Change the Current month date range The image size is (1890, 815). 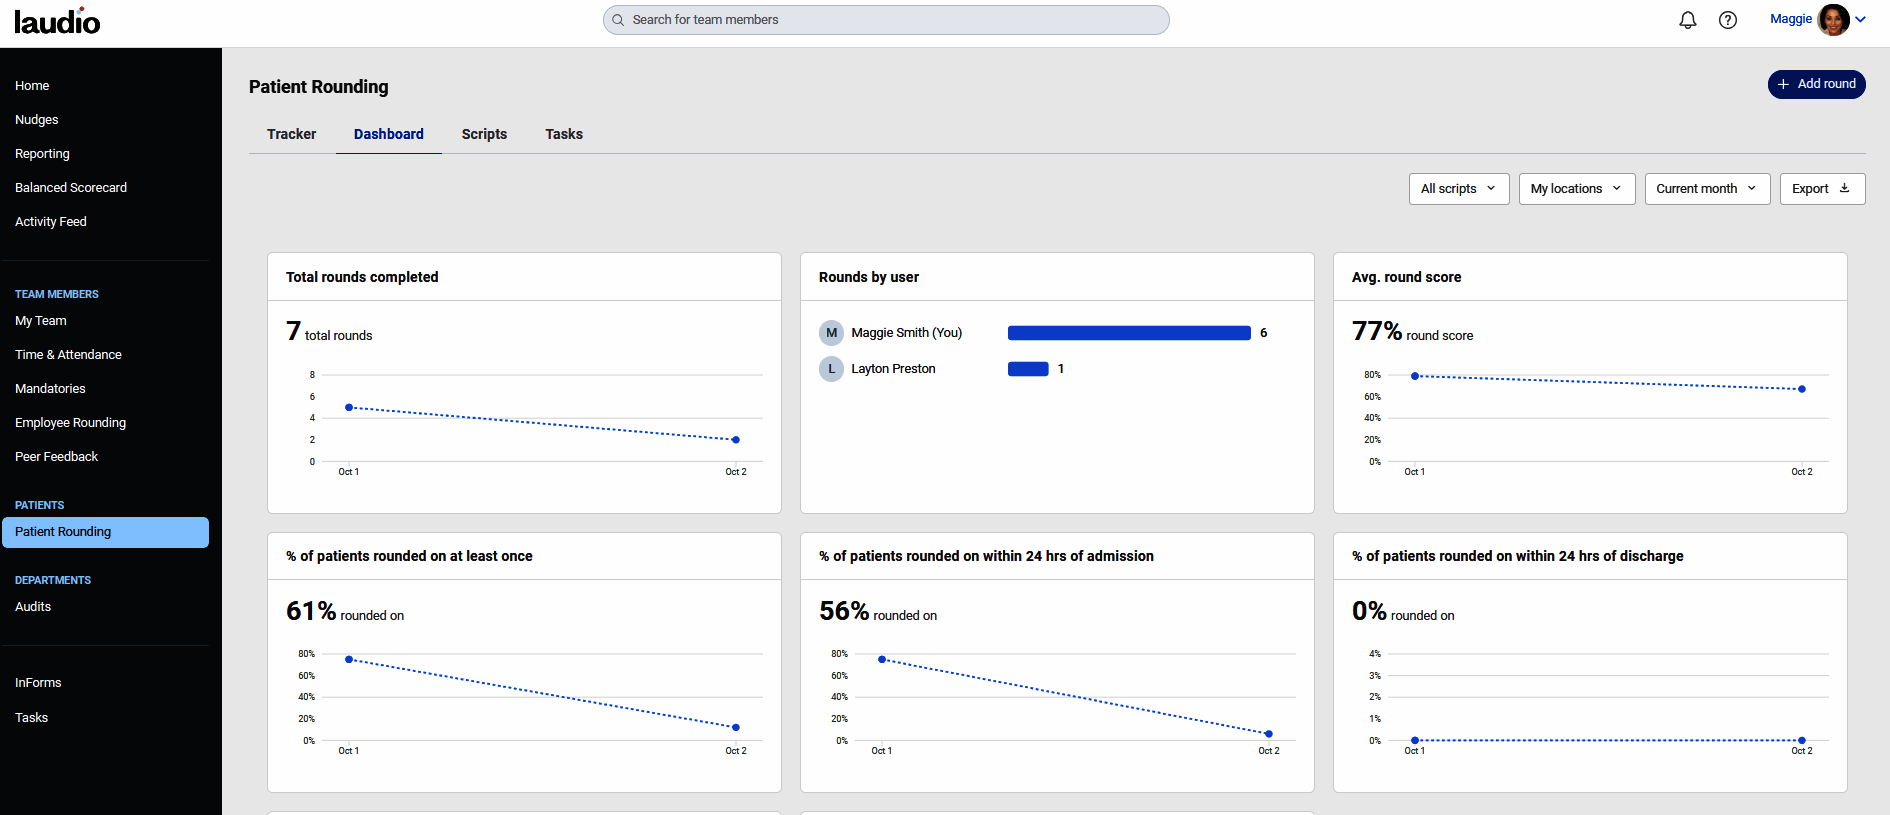[1707, 189]
